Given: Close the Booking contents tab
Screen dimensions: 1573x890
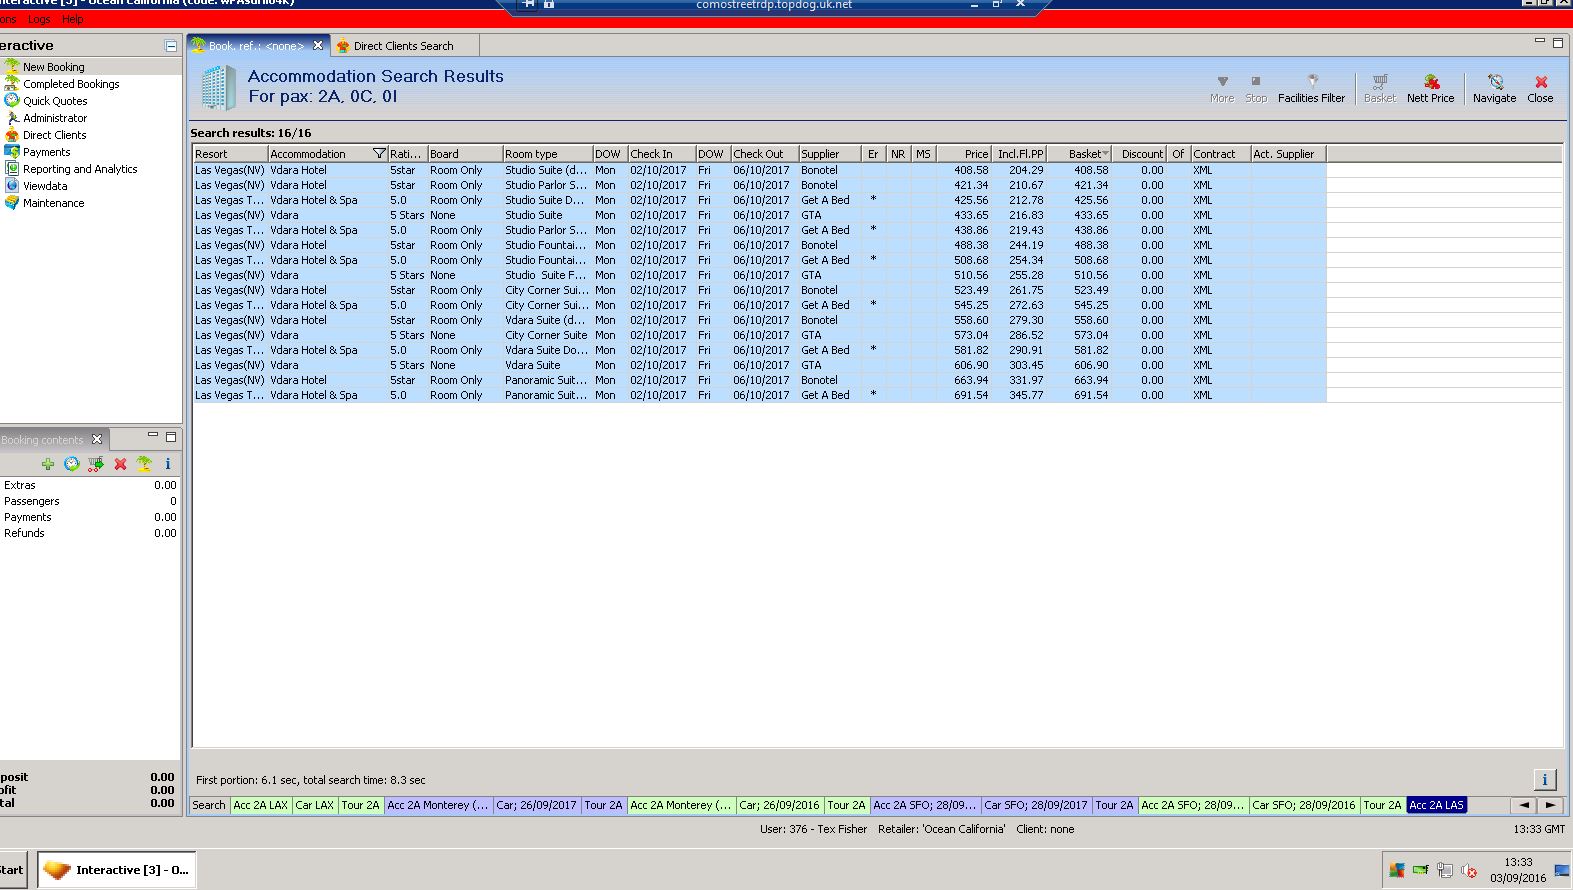Looking at the screenshot, I should [97, 439].
